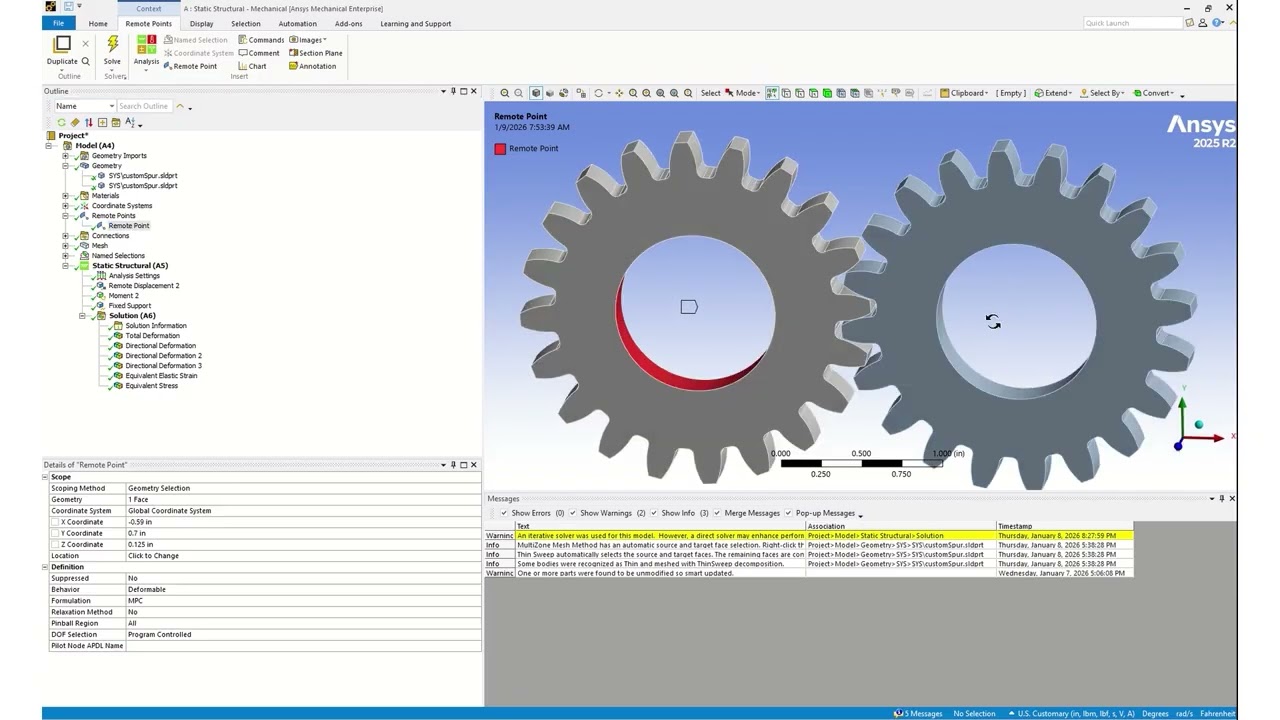Switch to the Automation ribbon tab
This screenshot has height=720, width=1280.
click(297, 23)
